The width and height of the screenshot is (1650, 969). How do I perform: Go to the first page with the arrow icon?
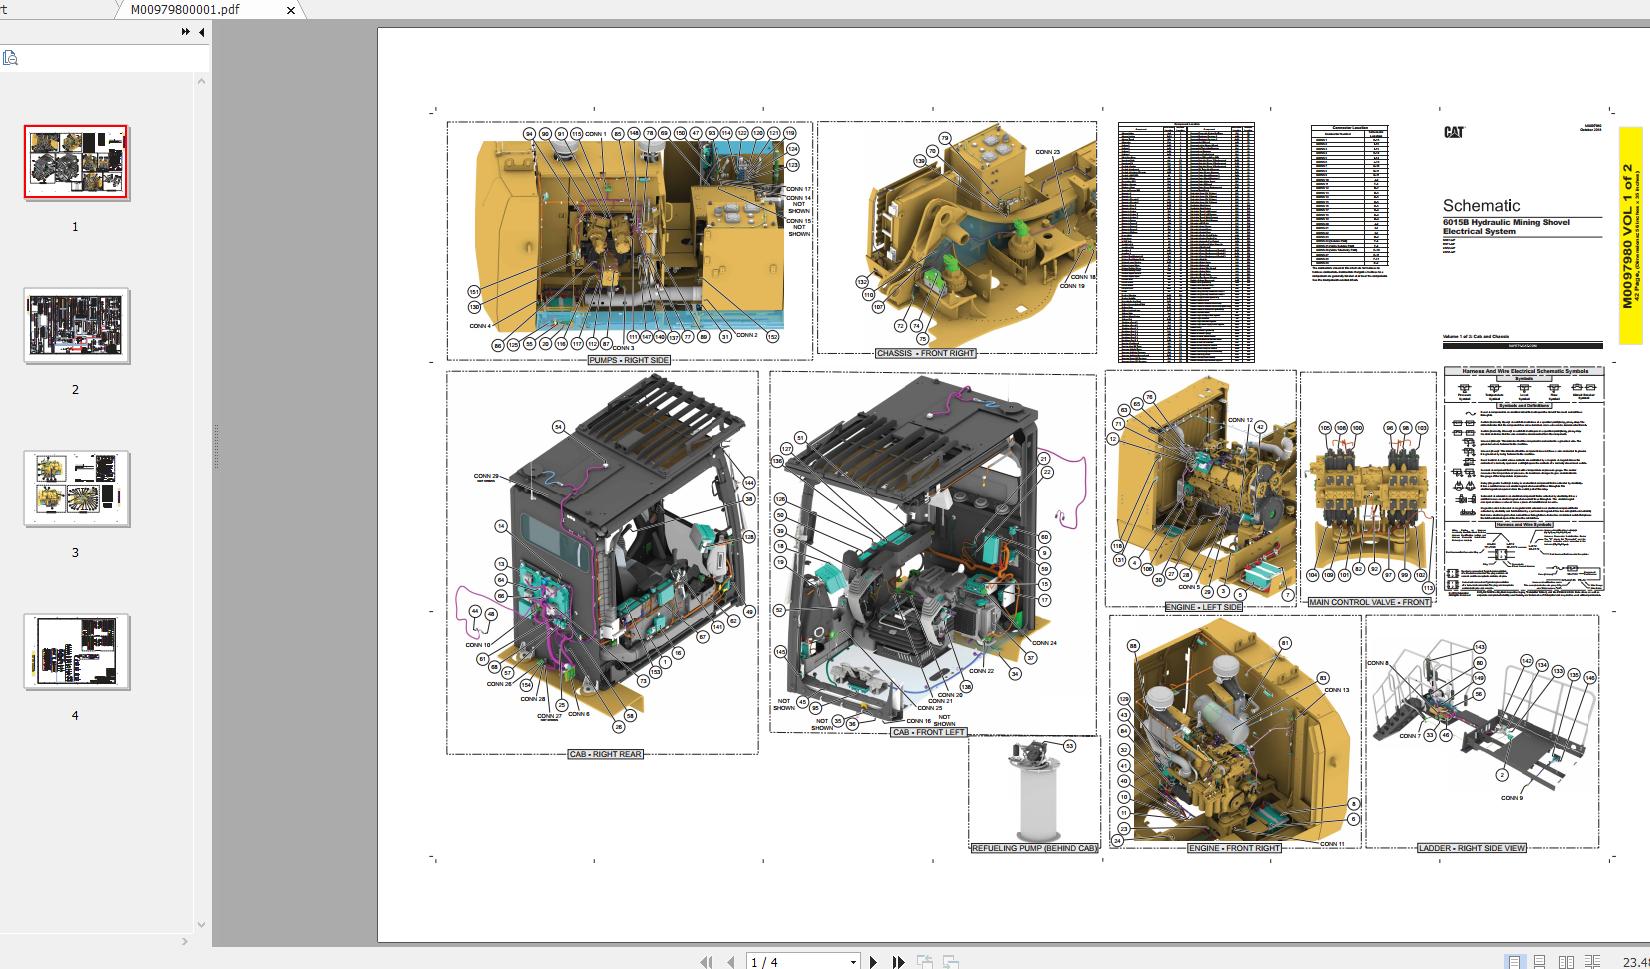tap(706, 961)
